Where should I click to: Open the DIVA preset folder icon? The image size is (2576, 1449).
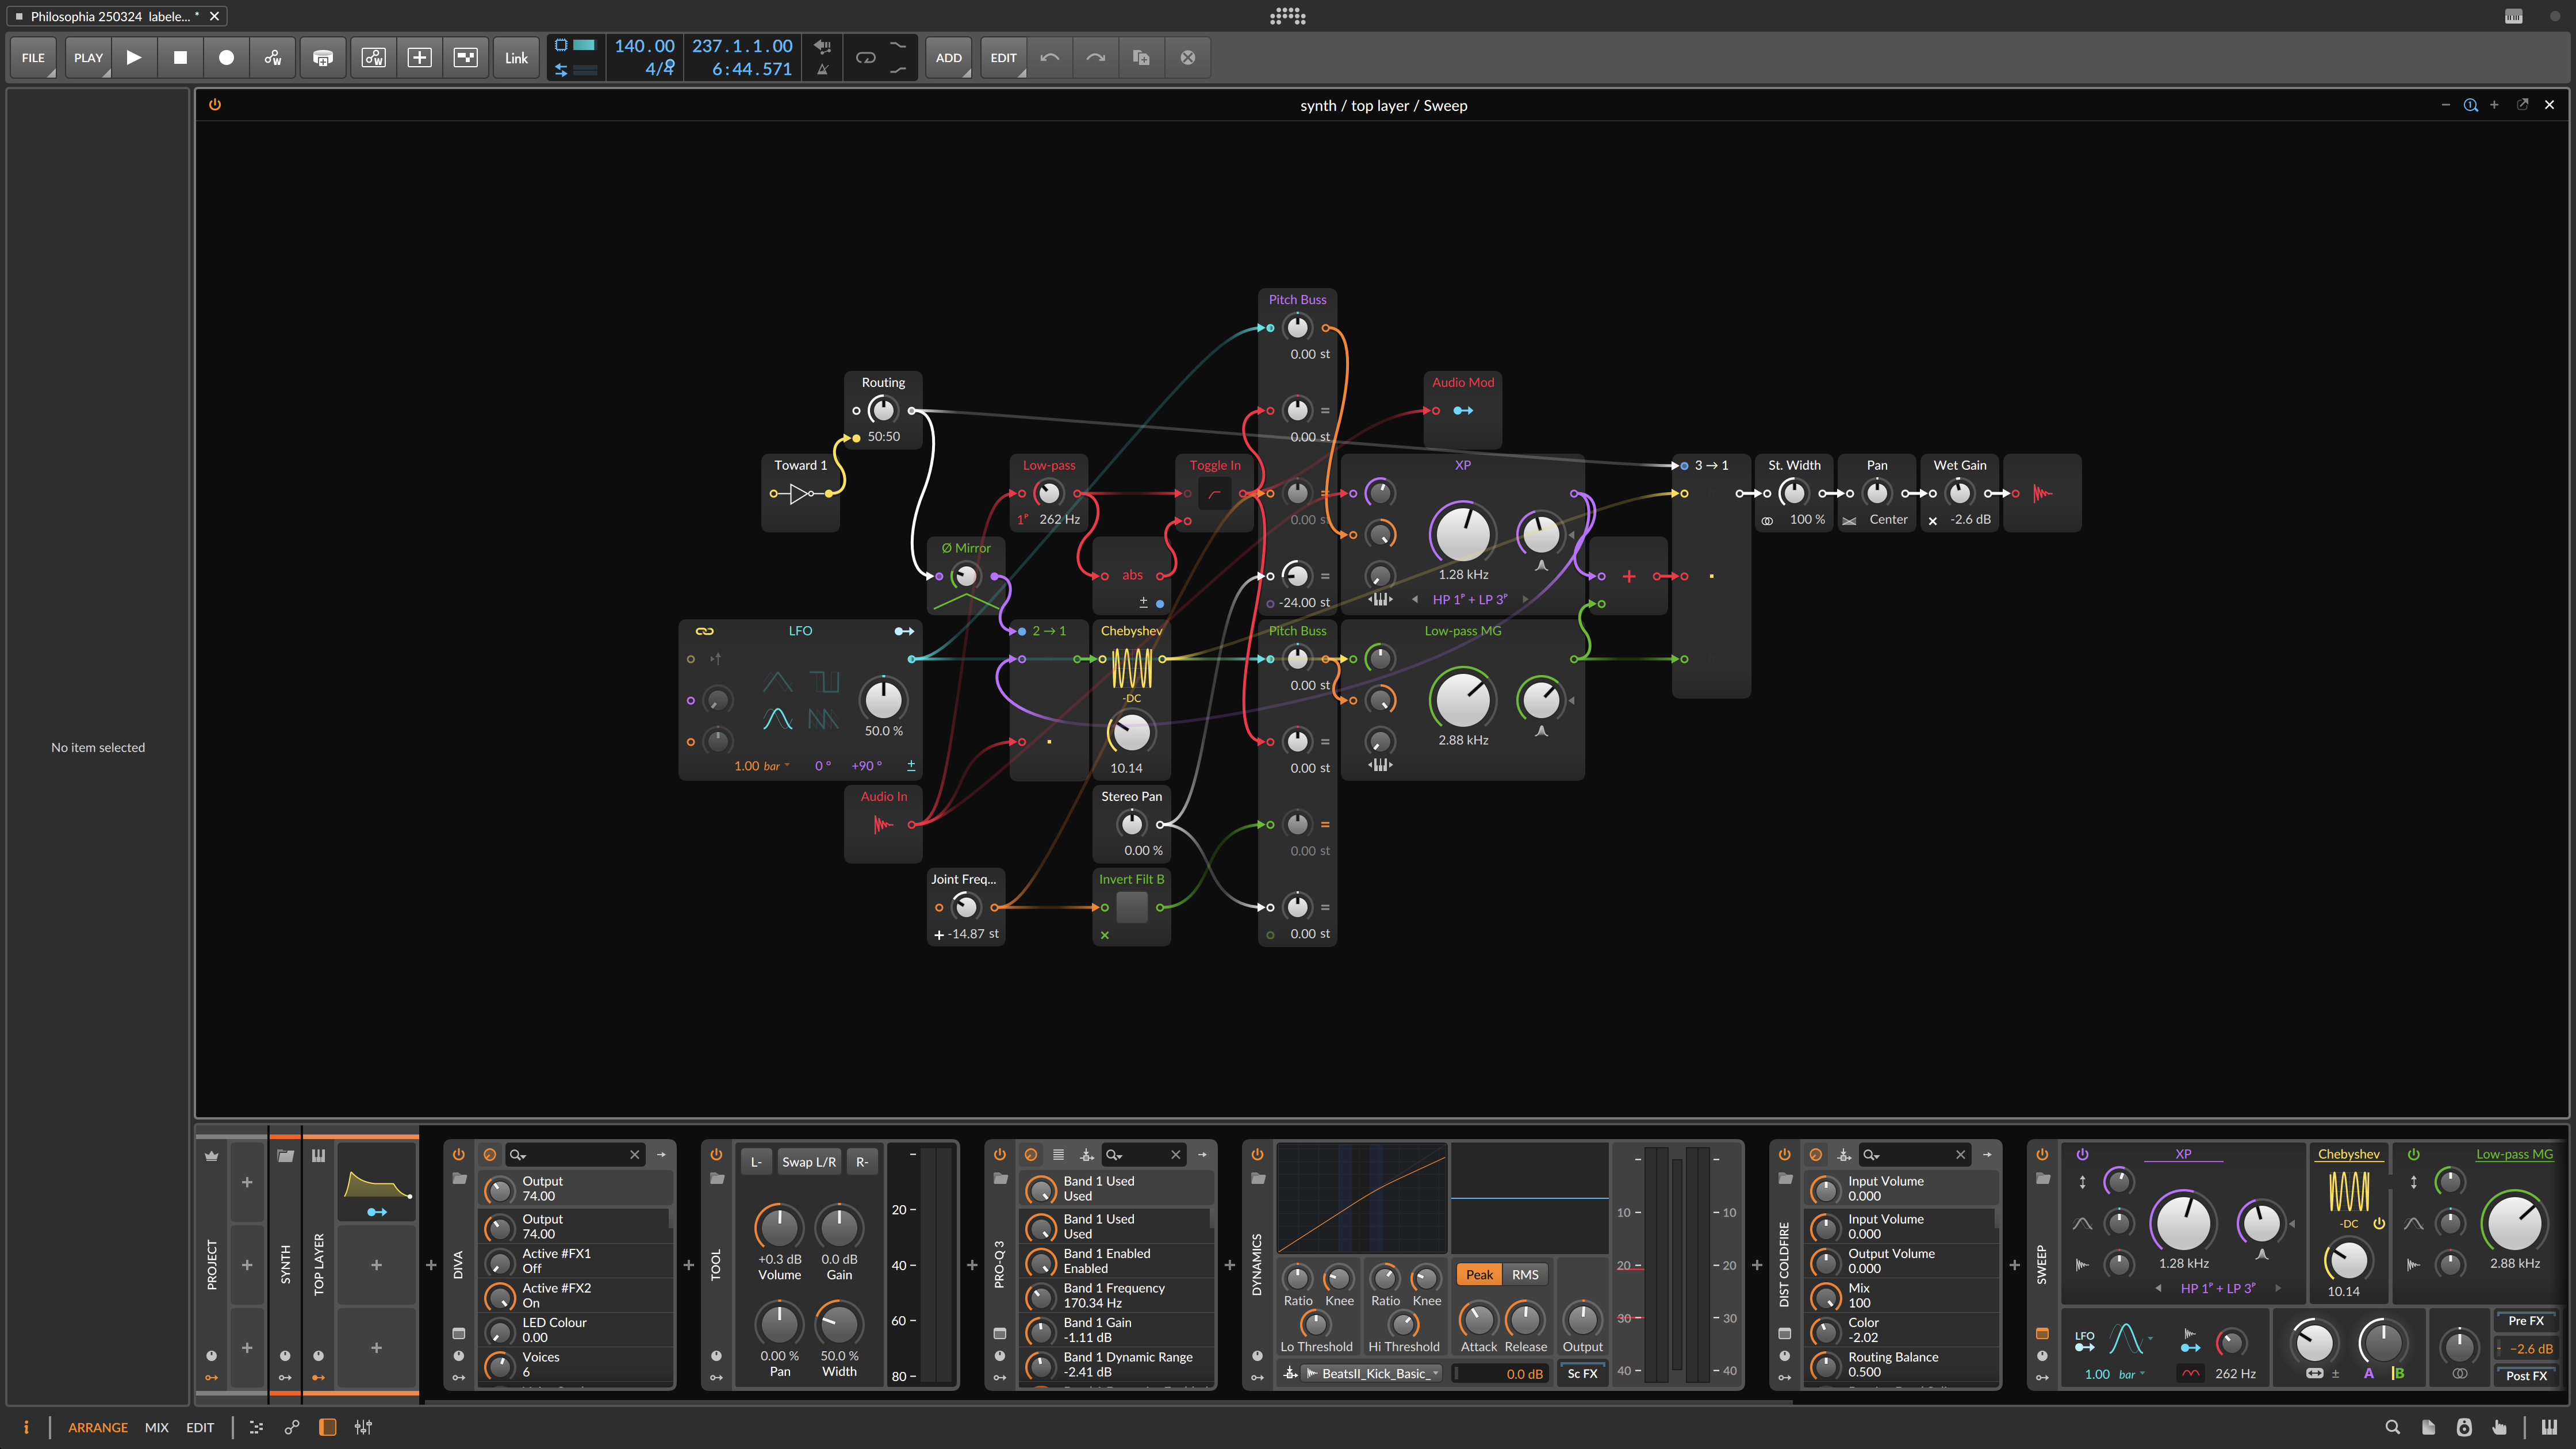[459, 1179]
